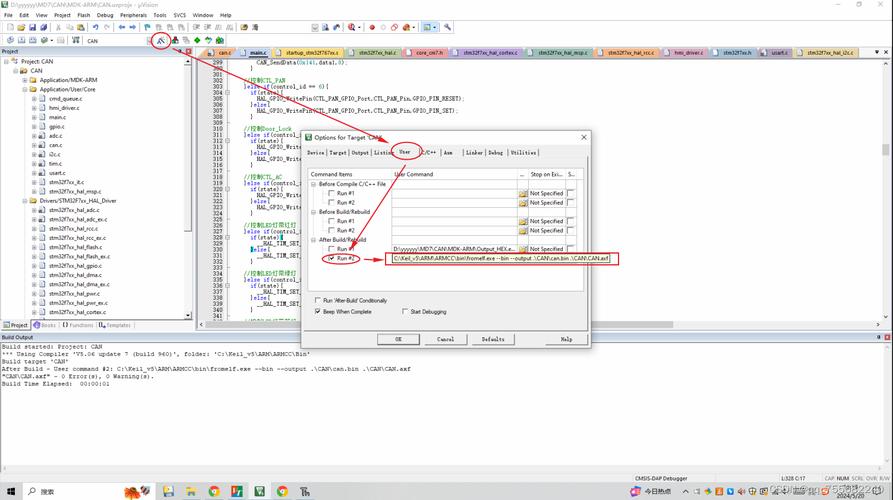
Task: Click the Undo arrow in toolbar
Action: (x=95, y=28)
